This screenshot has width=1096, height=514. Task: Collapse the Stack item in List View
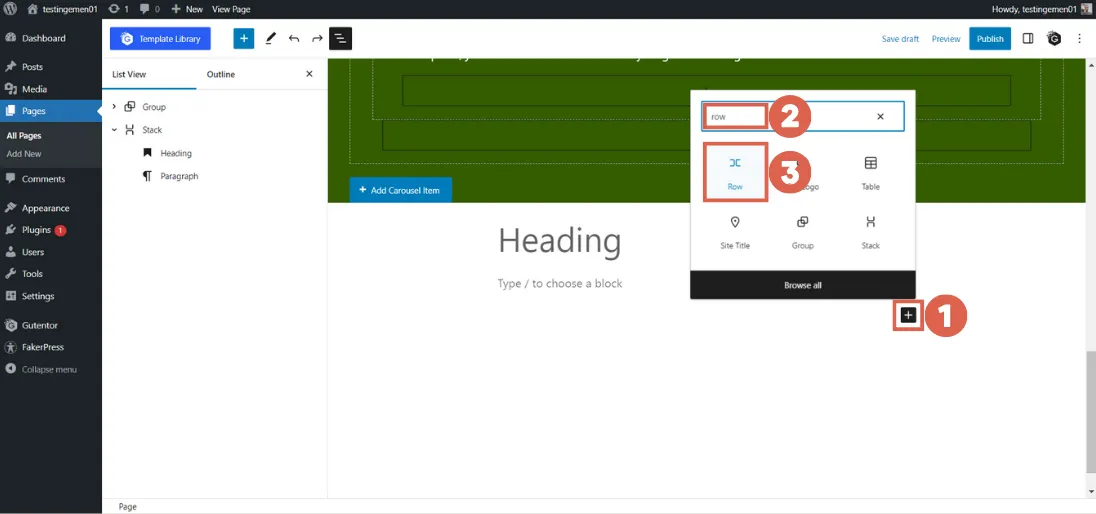point(114,130)
